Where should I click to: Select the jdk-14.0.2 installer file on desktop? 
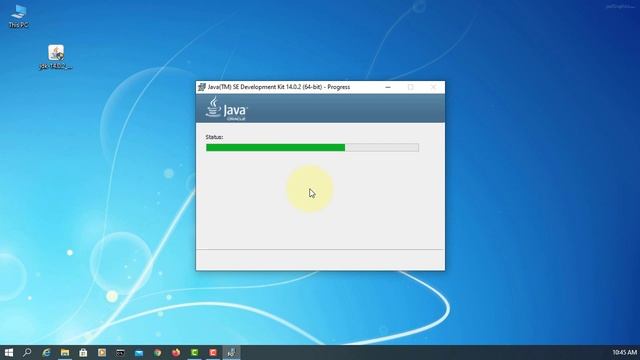pyautogui.click(x=56, y=57)
